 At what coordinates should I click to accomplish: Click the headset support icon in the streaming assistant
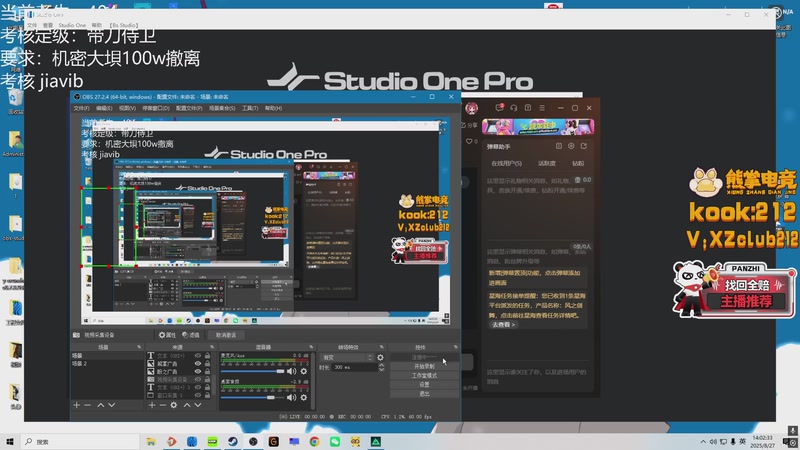tap(514, 108)
